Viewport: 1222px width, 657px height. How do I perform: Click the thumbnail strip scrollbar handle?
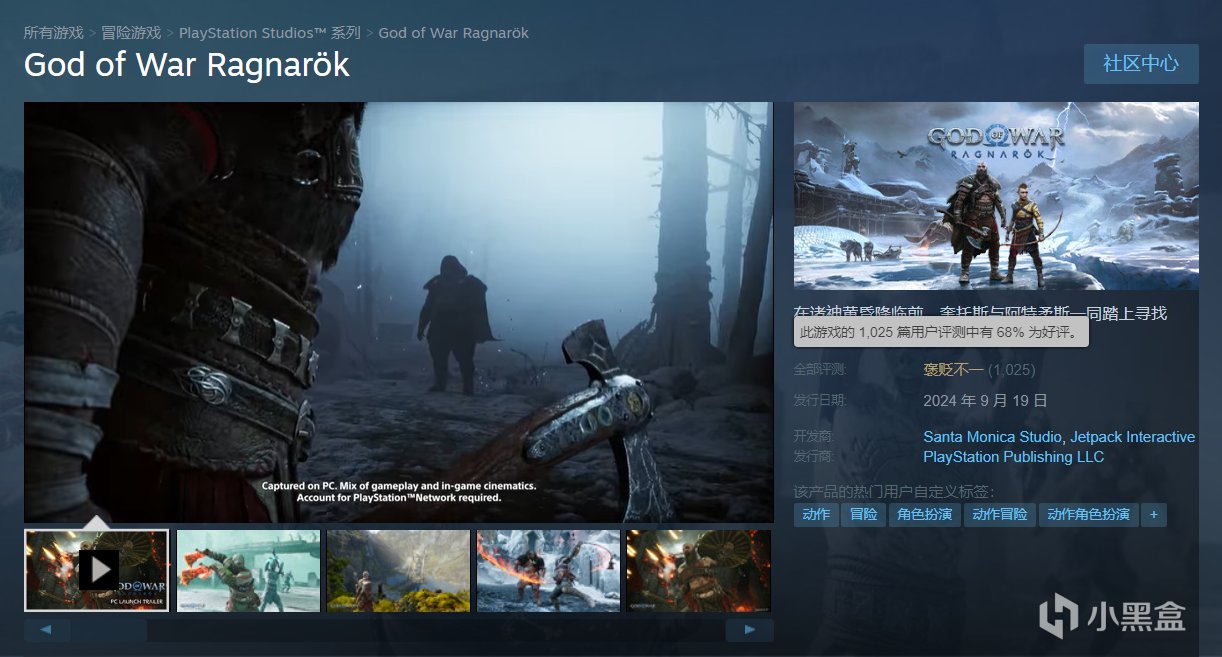pos(109,631)
